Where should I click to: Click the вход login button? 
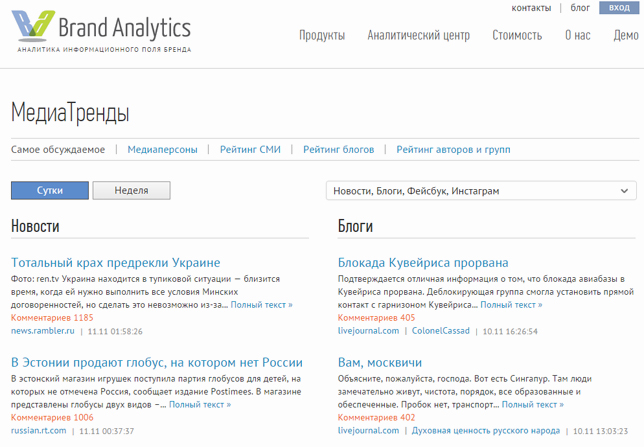619,8
